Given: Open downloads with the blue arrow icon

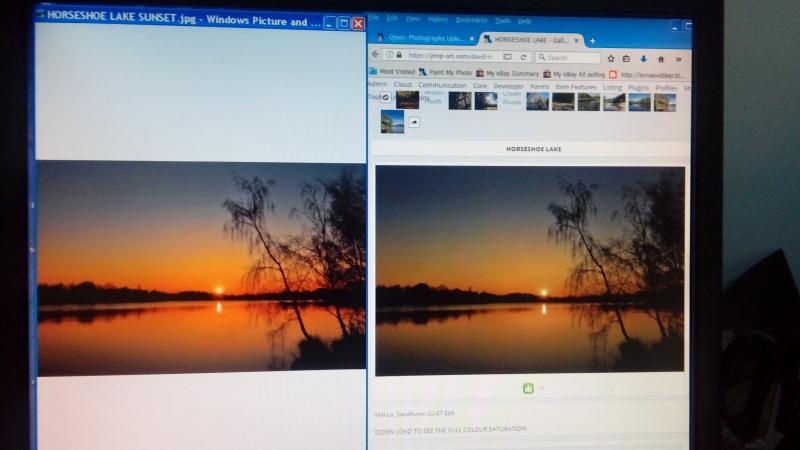Looking at the screenshot, I should pos(644,59).
